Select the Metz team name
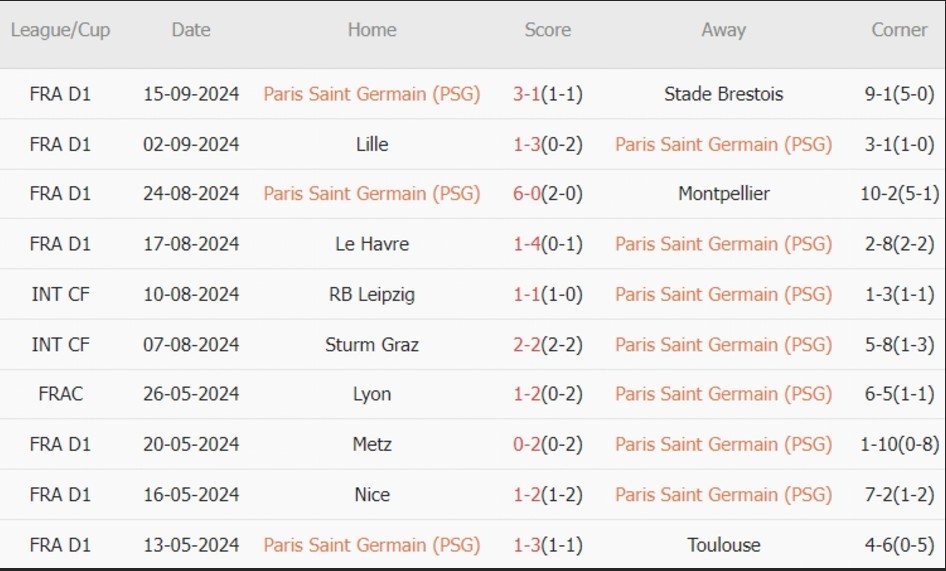The image size is (946, 571). coord(372,444)
